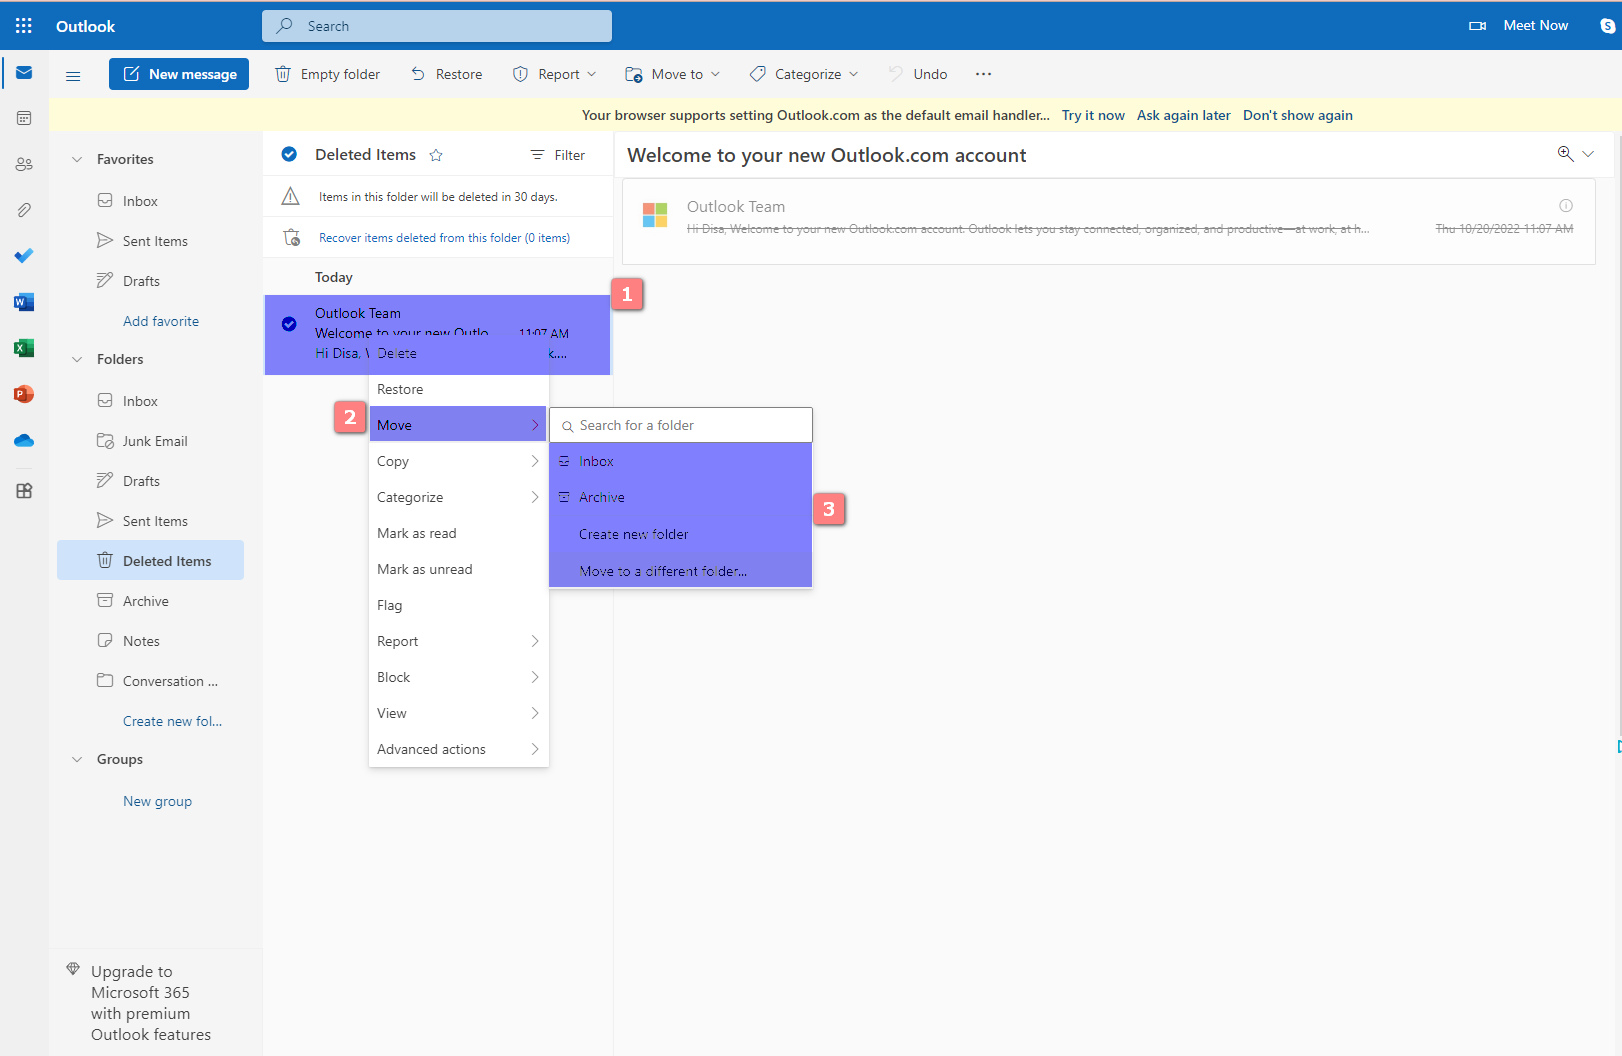The width and height of the screenshot is (1622, 1056).
Task: Collapse the Folders section
Action: [x=77, y=359]
